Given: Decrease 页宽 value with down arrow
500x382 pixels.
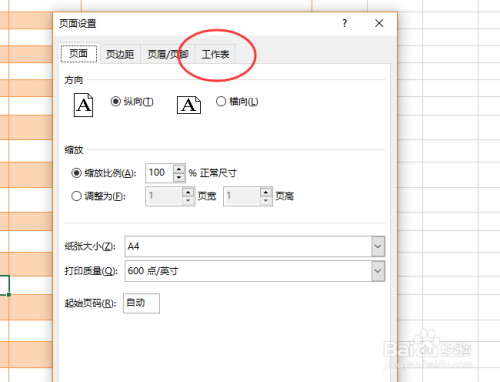Looking at the screenshot, I should point(188,201).
